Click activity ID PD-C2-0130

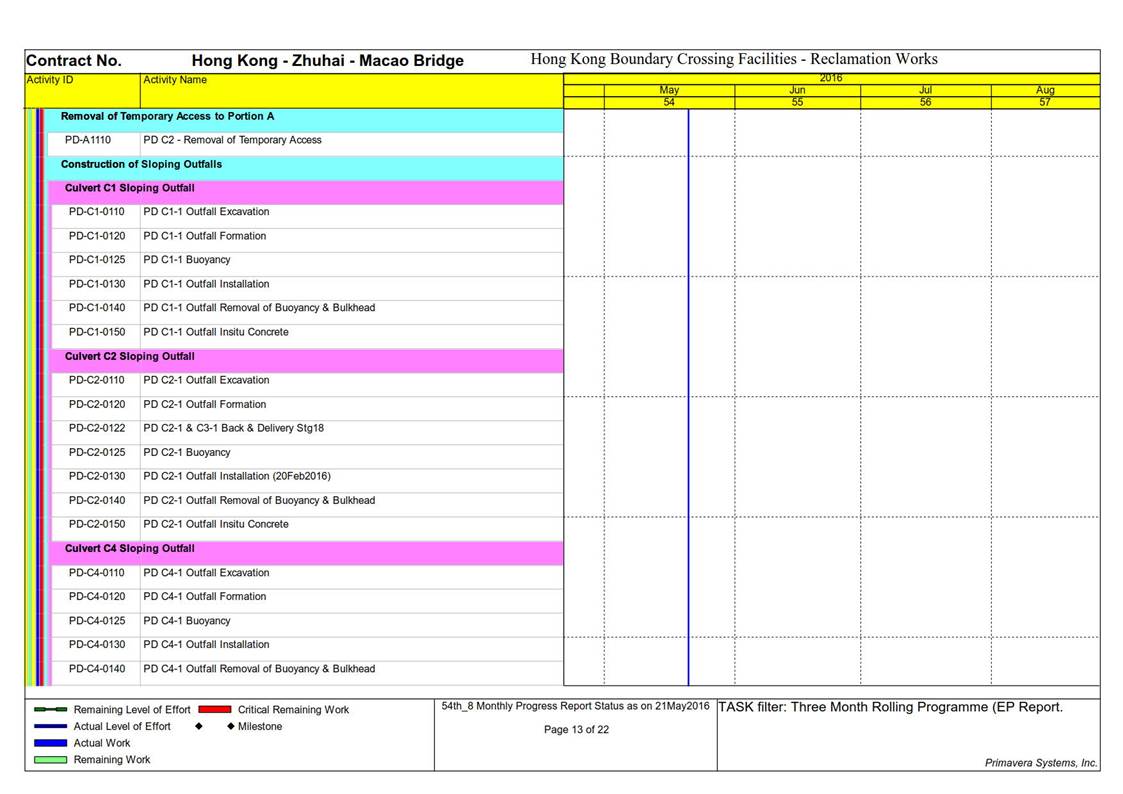coord(97,476)
